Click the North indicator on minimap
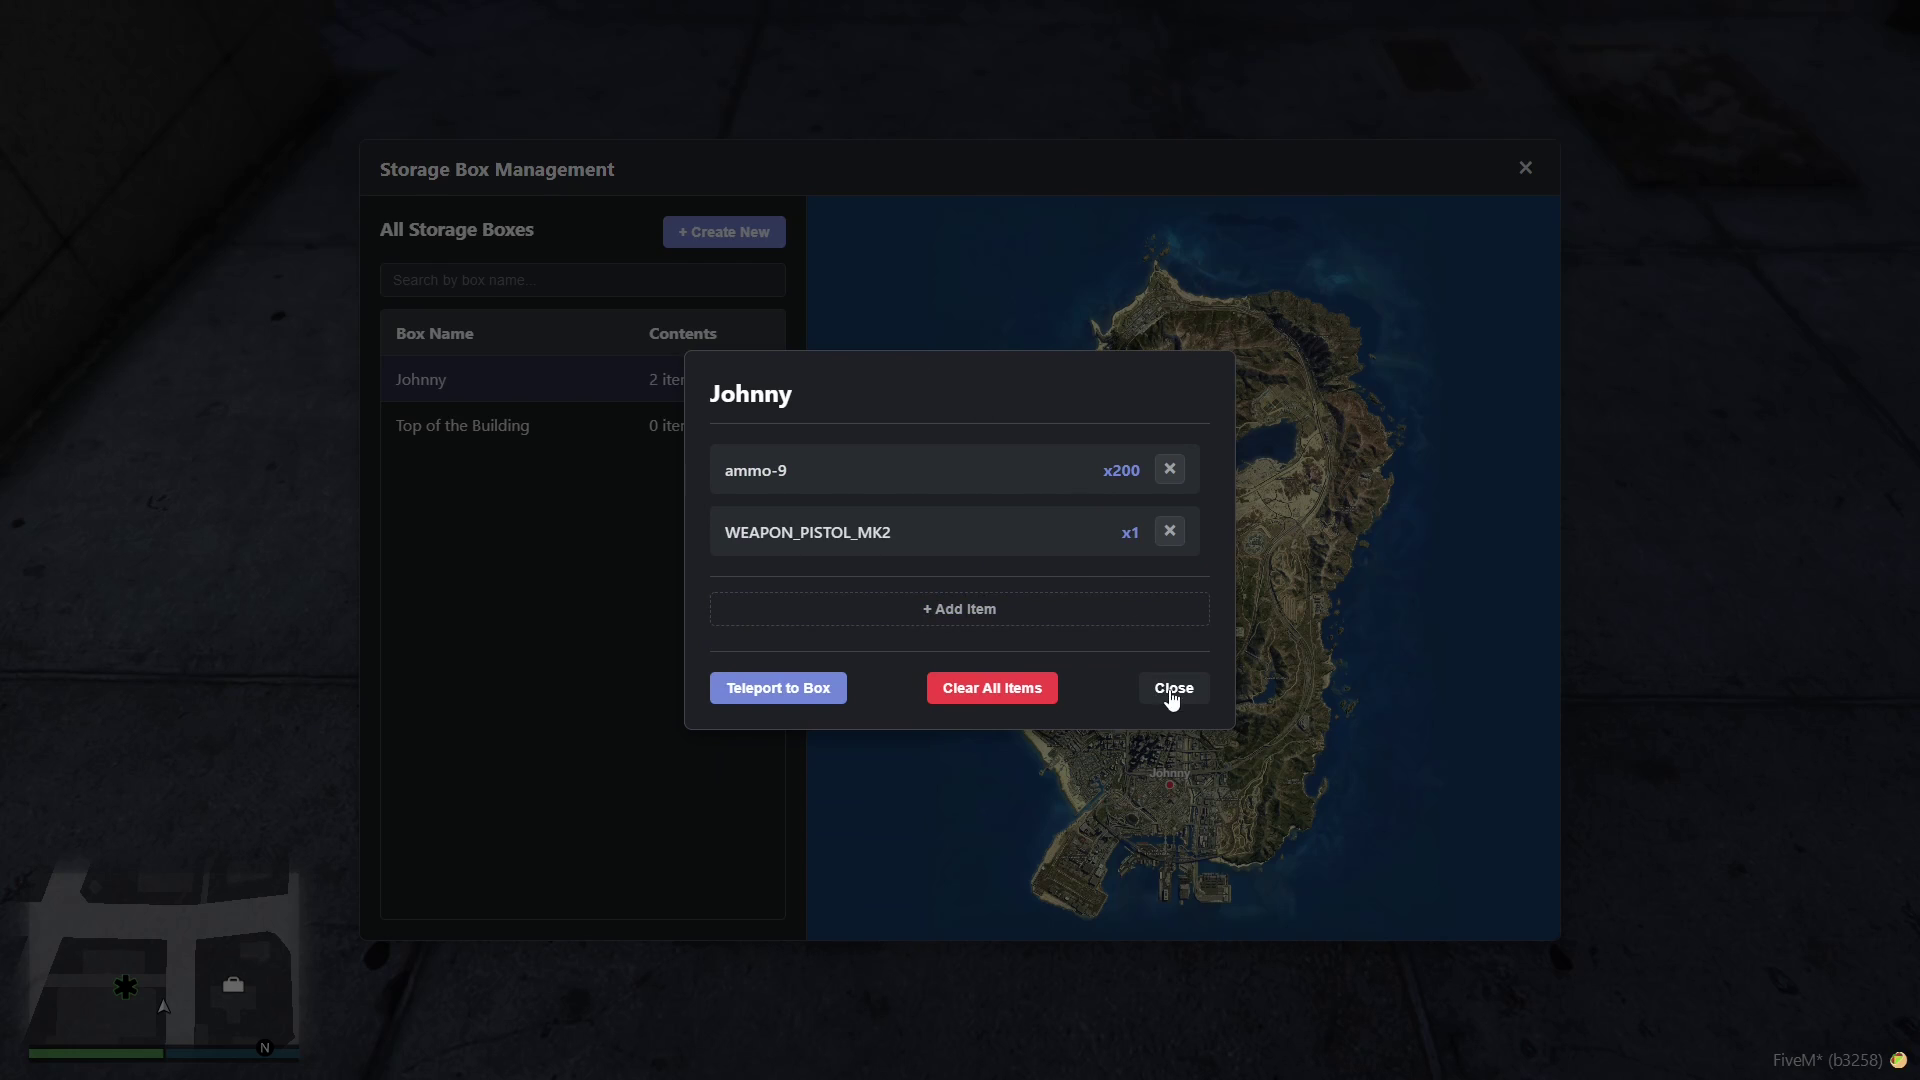 click(x=264, y=1048)
